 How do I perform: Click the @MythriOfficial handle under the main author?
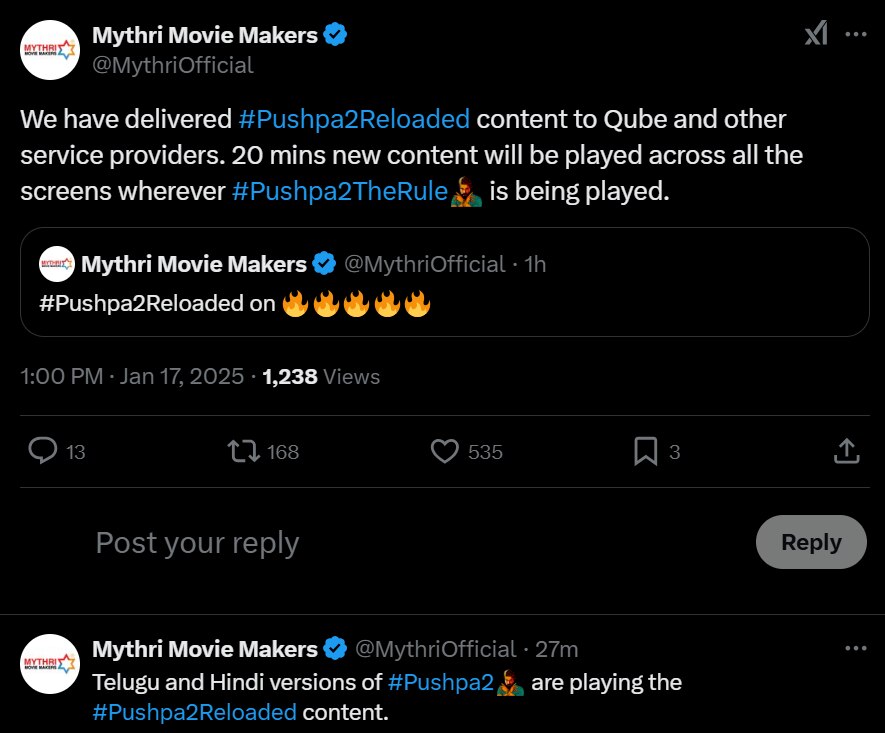[x=173, y=65]
